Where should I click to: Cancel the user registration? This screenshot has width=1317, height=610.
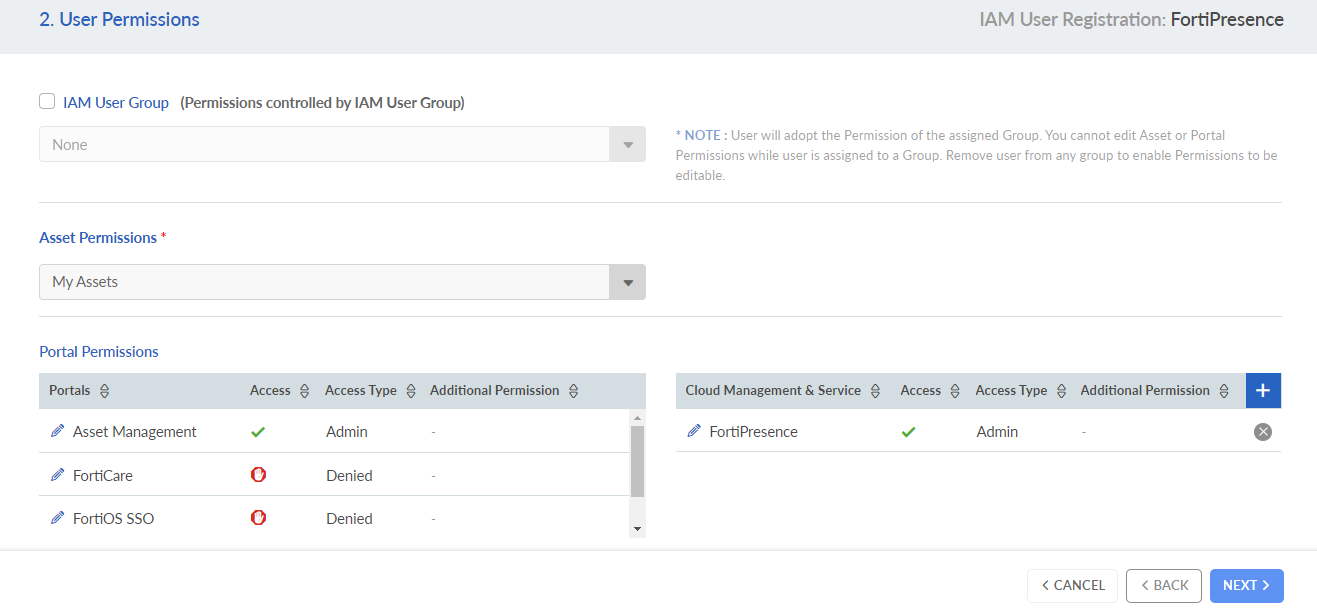click(1072, 585)
